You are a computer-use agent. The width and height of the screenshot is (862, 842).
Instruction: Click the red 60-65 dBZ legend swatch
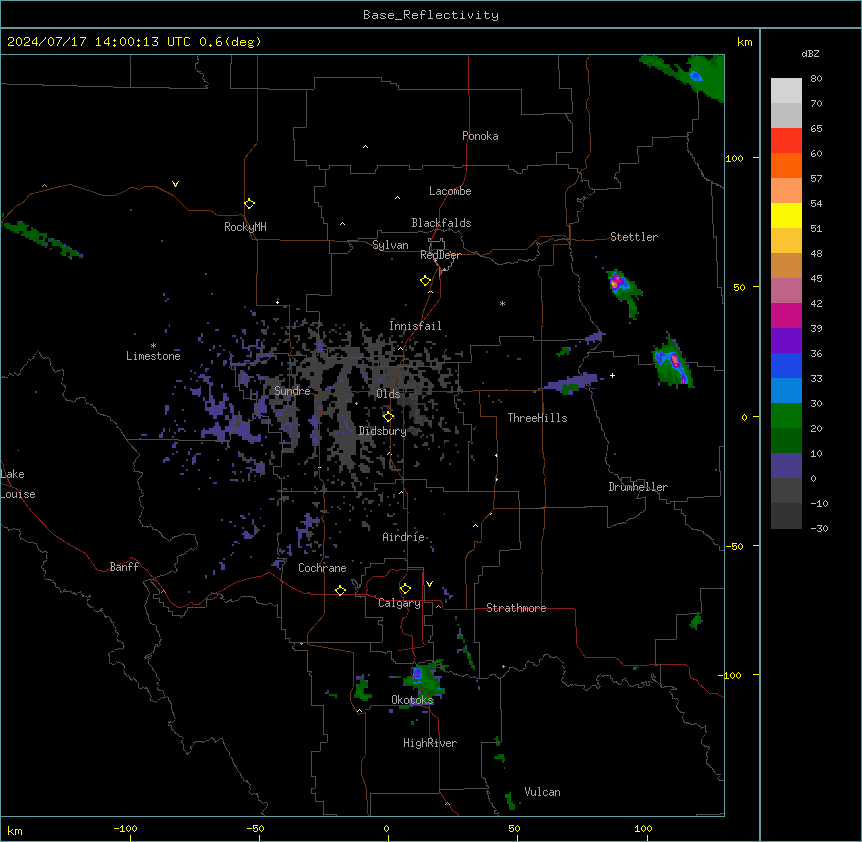786,140
